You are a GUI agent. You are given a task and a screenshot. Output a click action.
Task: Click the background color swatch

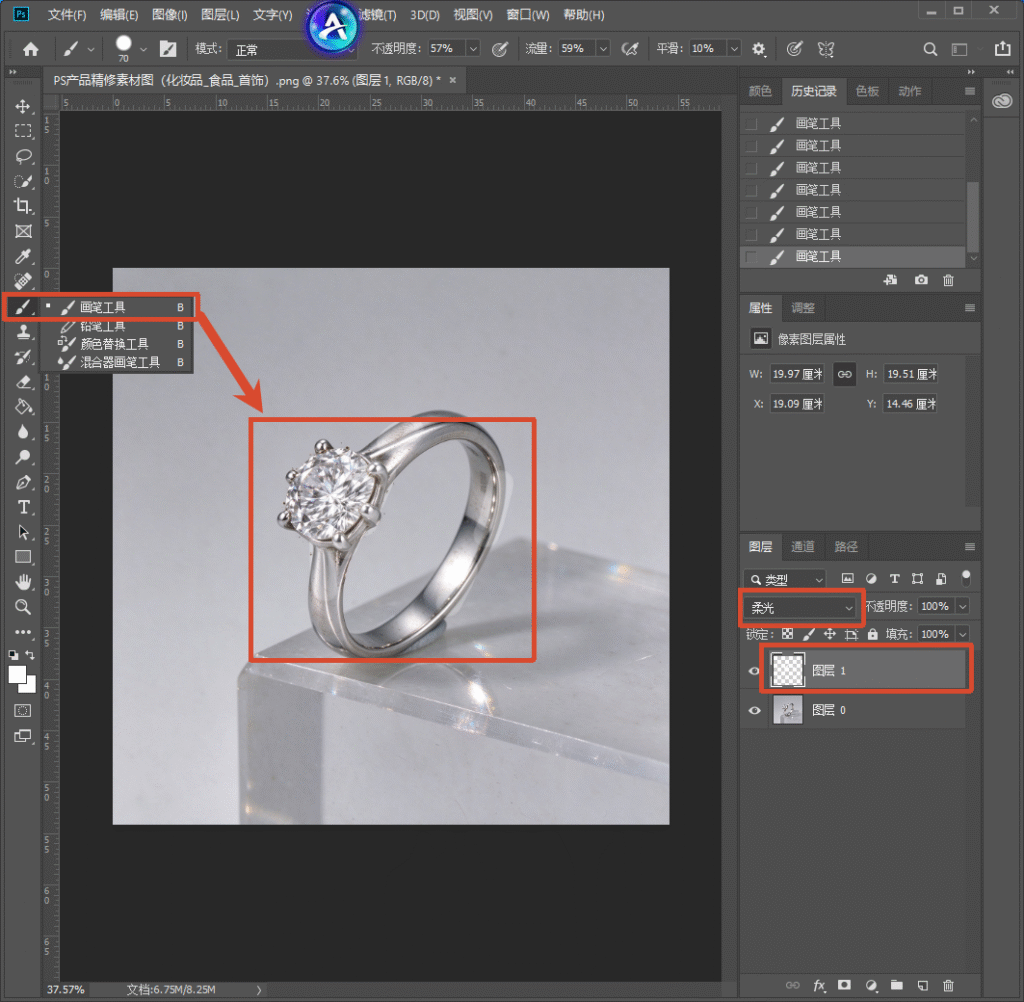[x=29, y=686]
